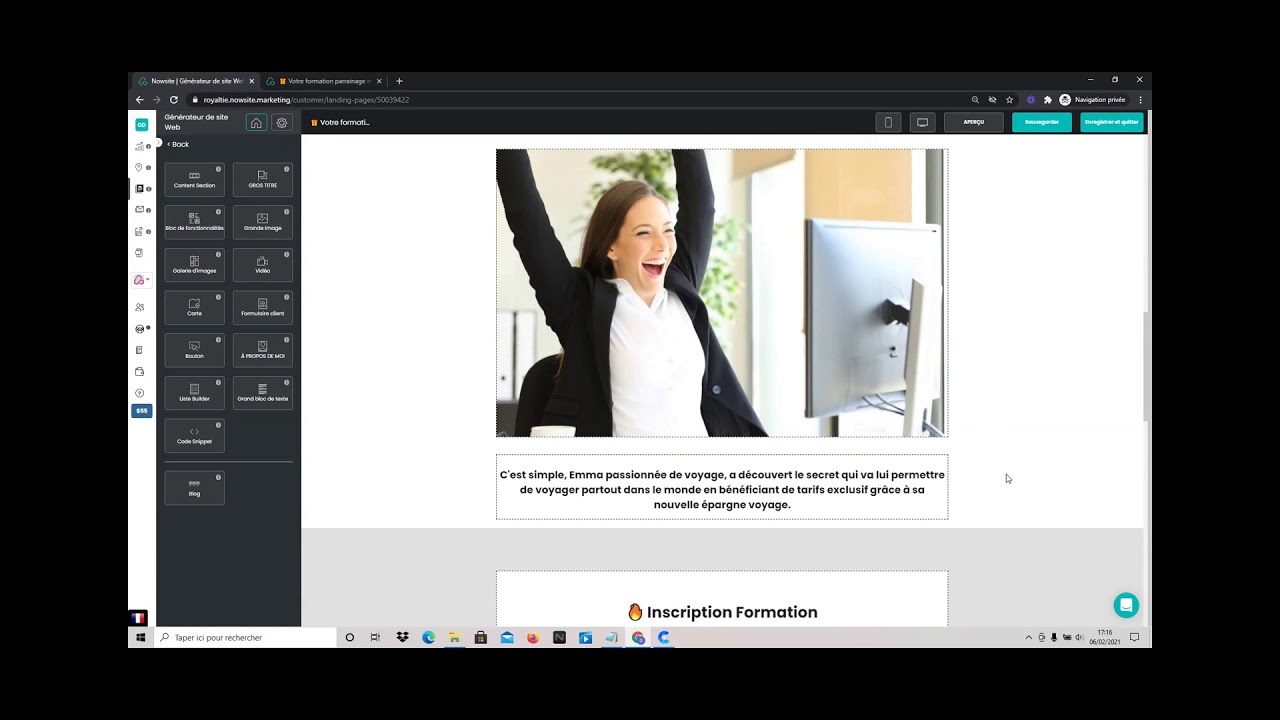
Task: Open the pink logo dropdown in sidebar
Action: 141,280
